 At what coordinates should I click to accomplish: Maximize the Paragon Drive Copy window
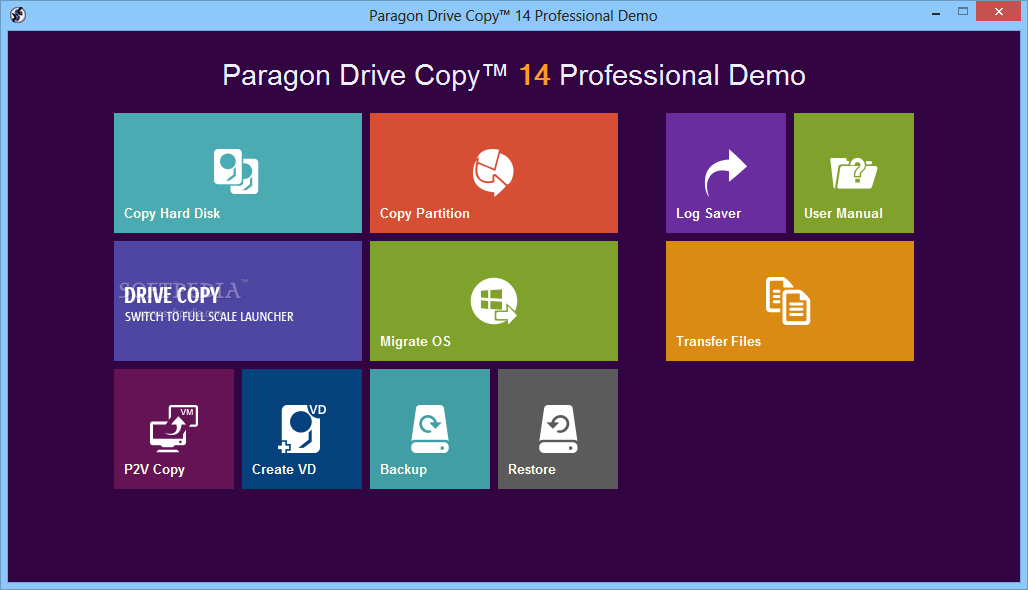pos(962,12)
